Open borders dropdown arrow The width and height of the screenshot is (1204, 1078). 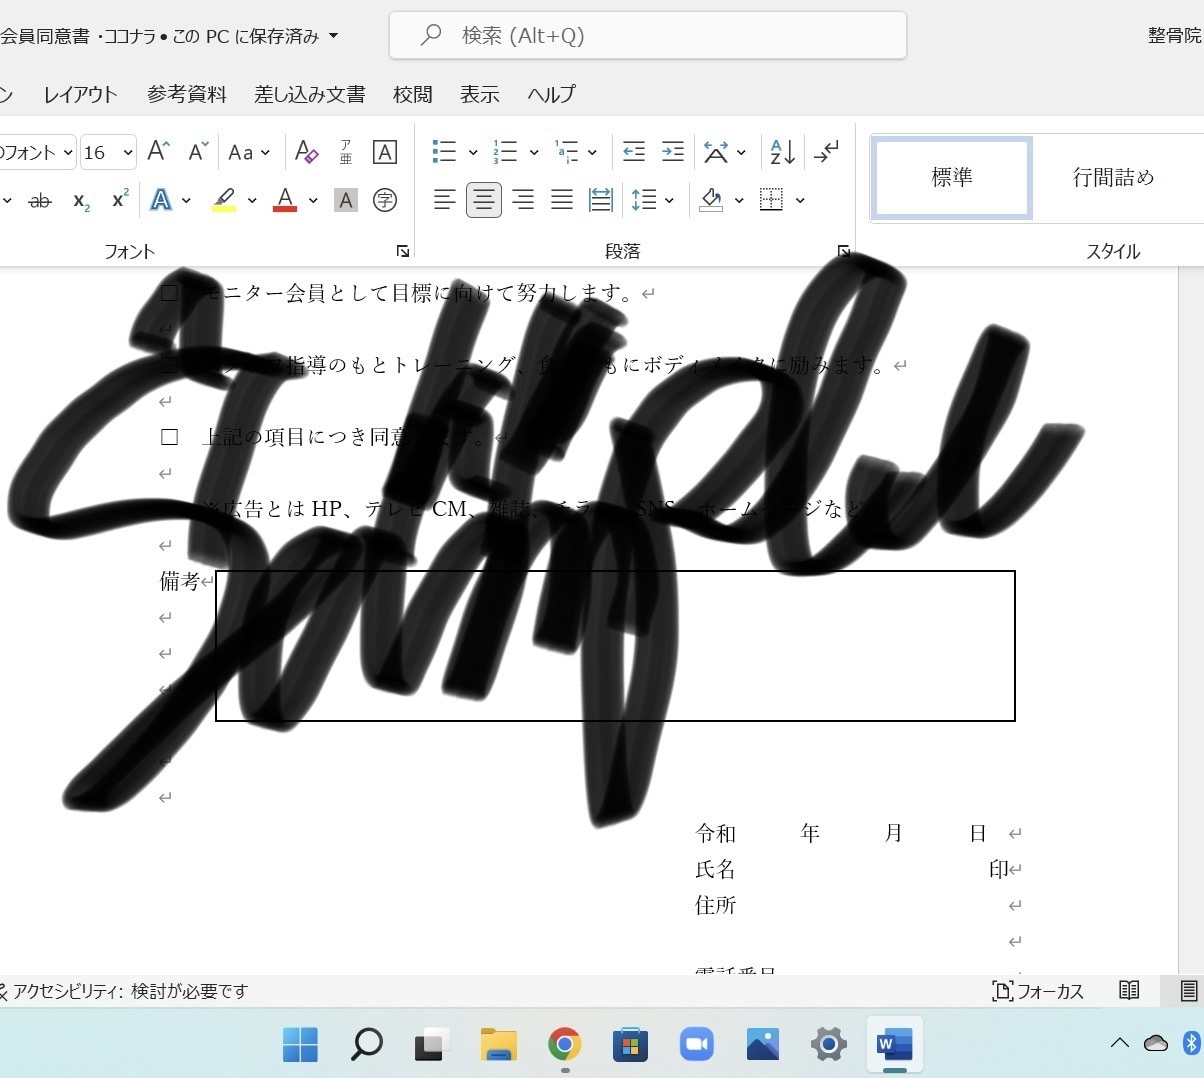coord(800,200)
